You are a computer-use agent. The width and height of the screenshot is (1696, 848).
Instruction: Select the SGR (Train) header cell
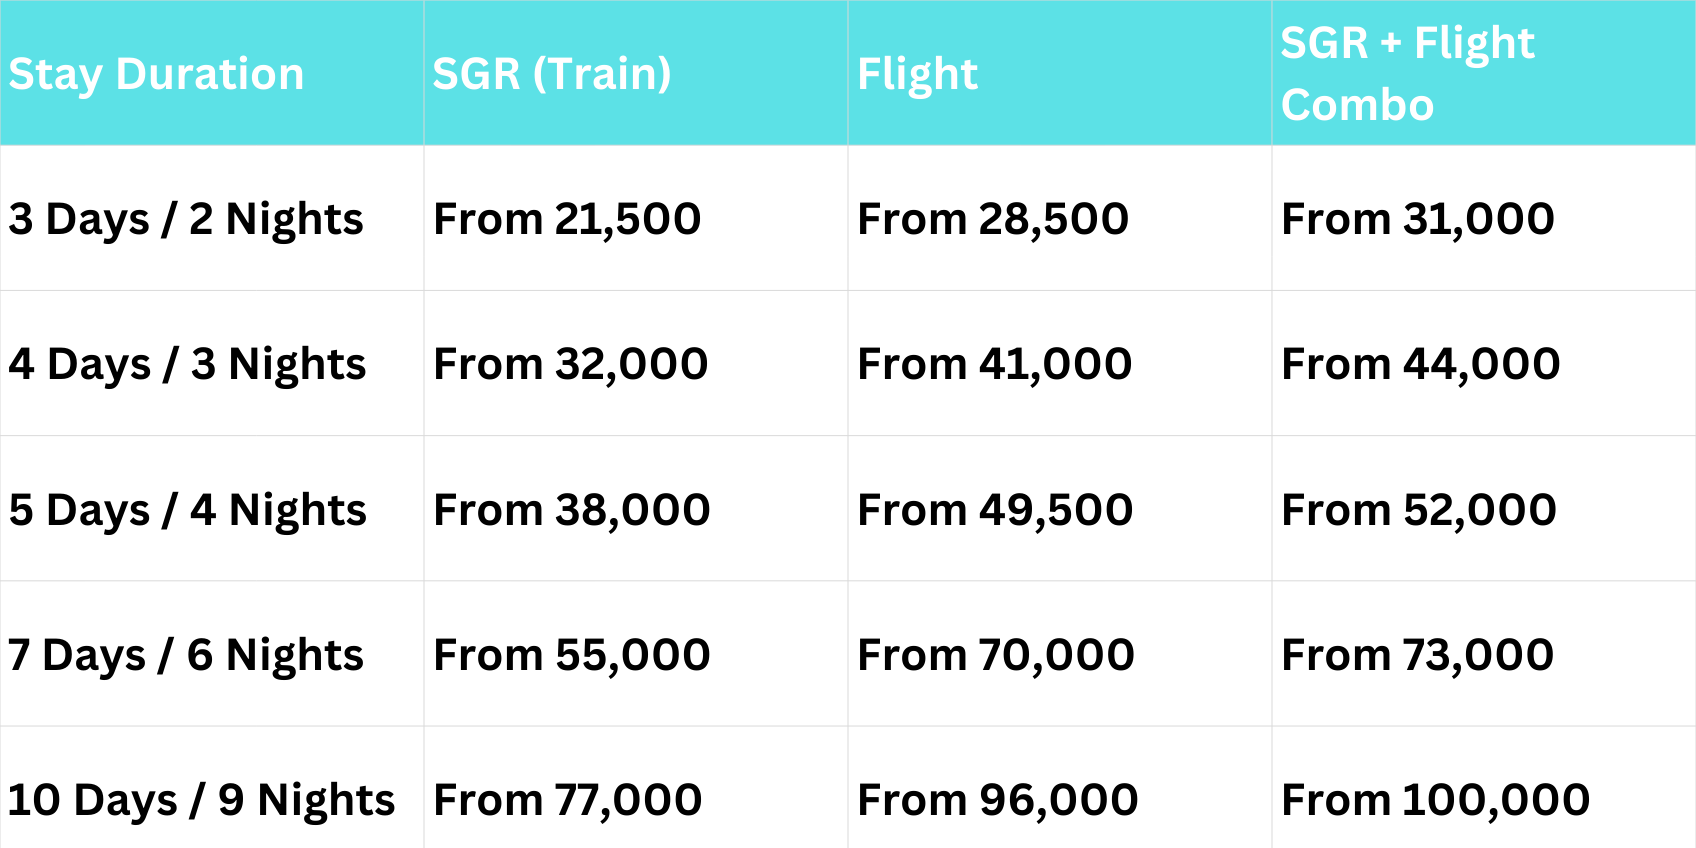pos(552,74)
